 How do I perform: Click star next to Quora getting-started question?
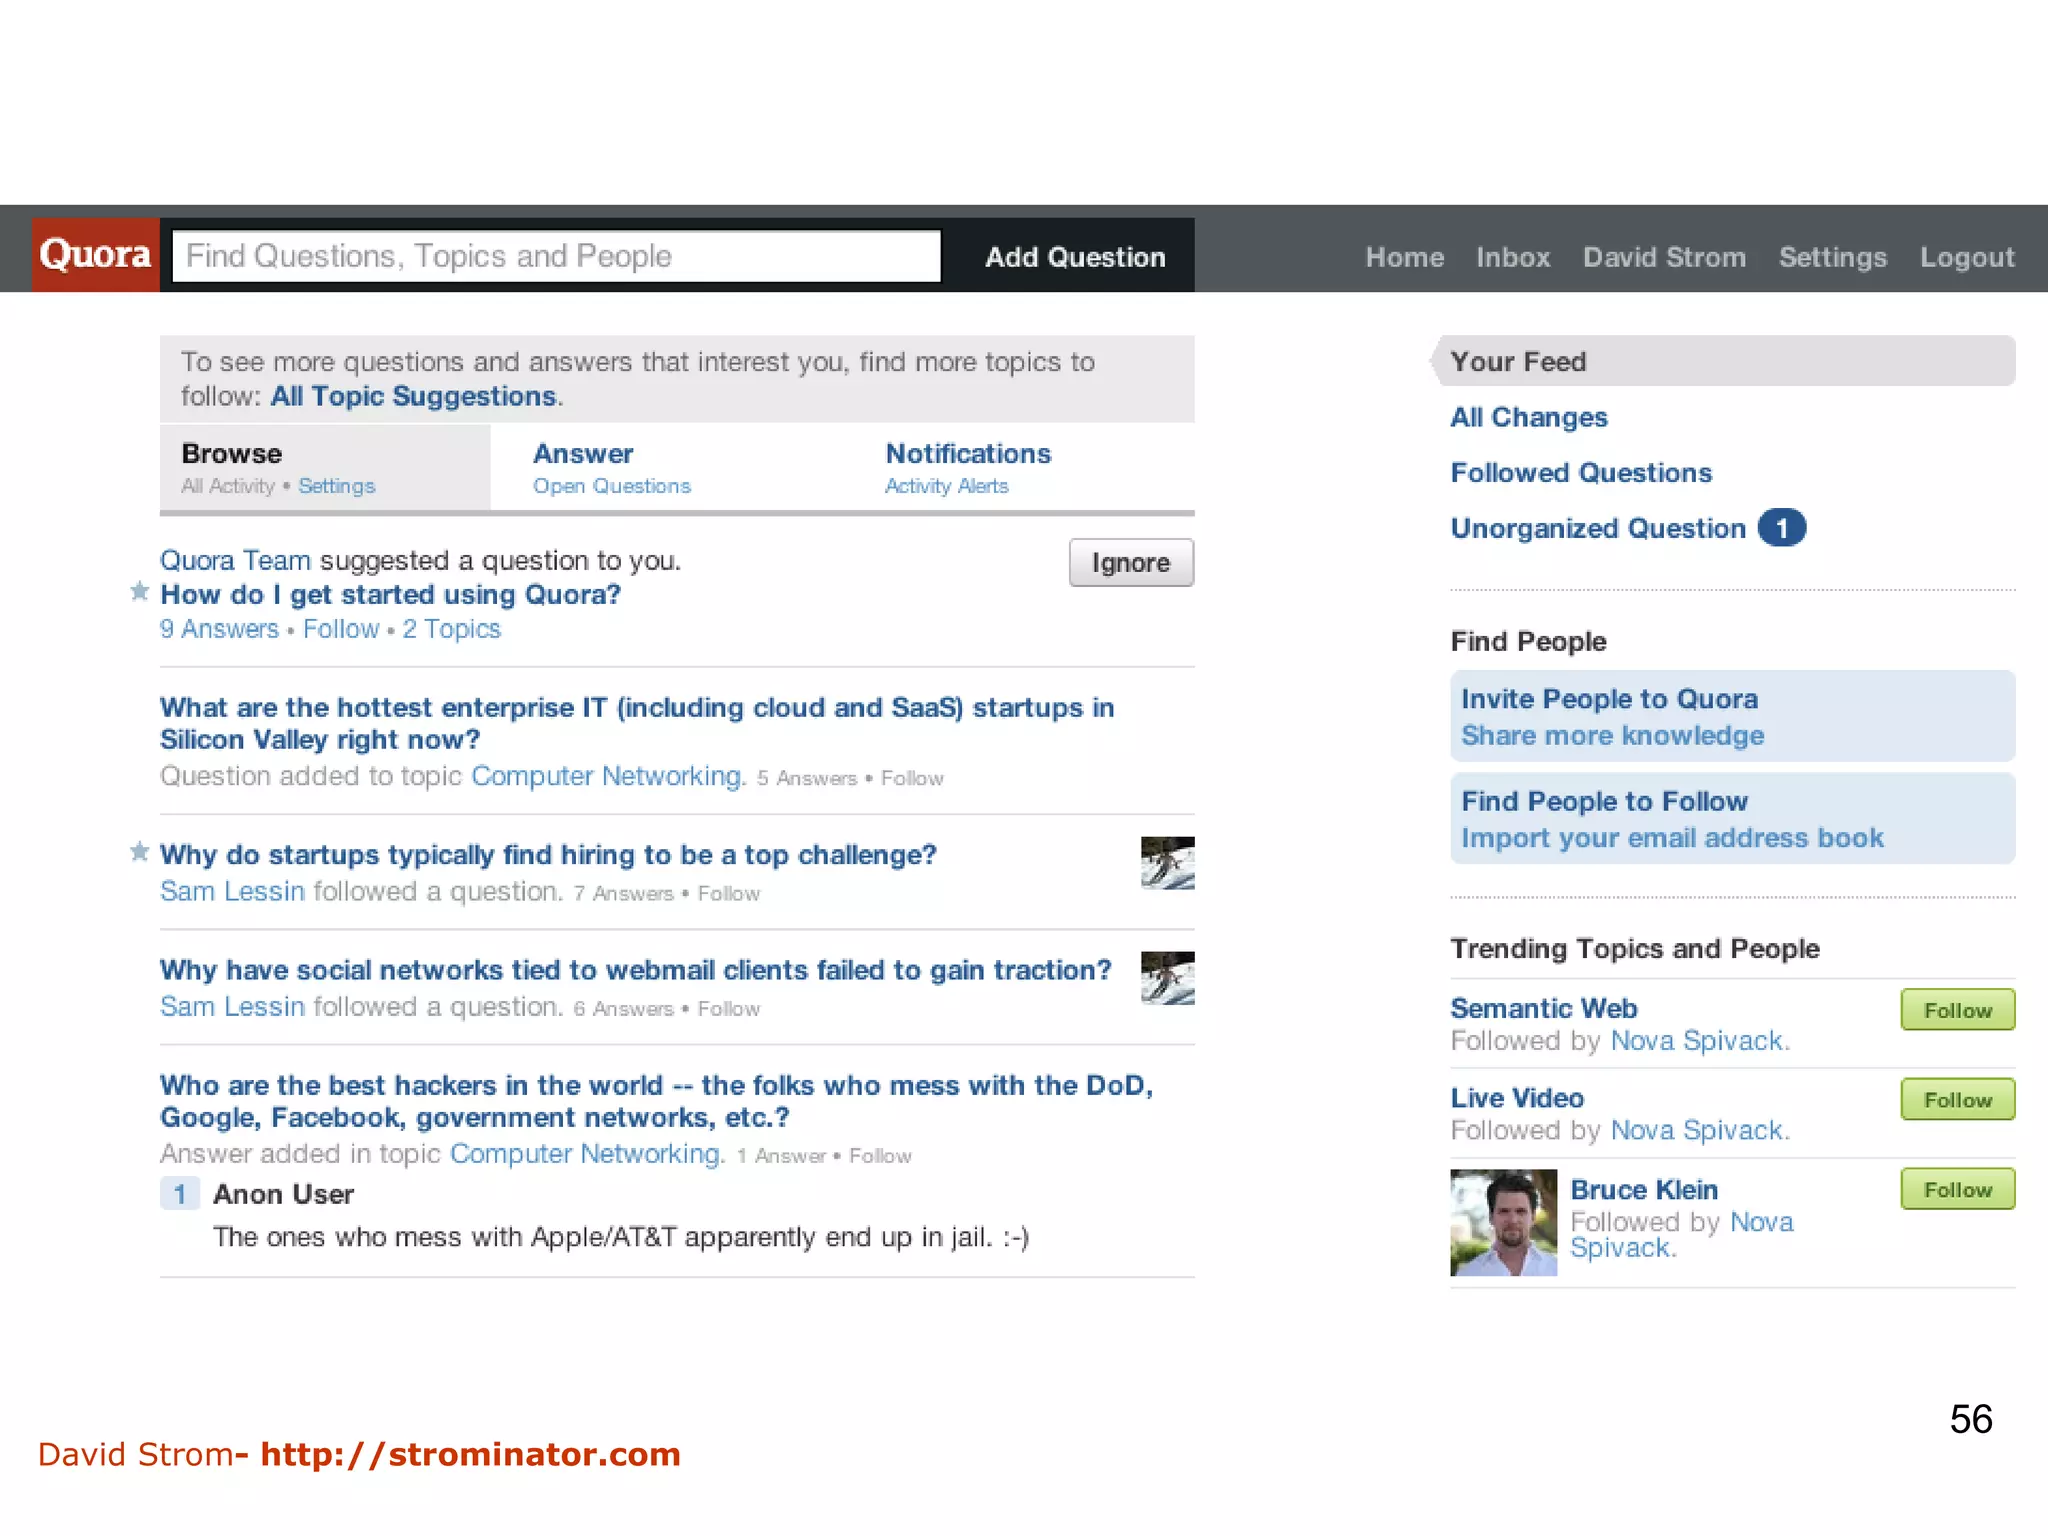point(140,592)
